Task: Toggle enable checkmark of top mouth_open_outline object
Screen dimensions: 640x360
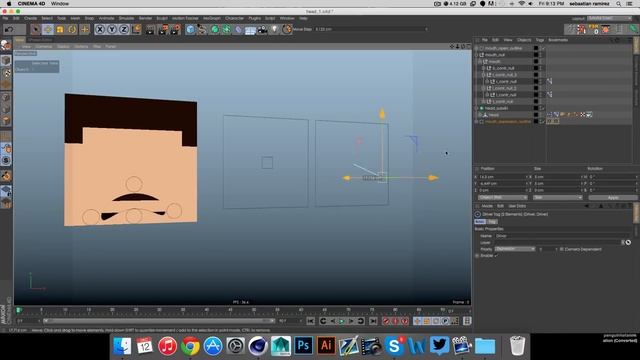Action: tap(543, 48)
